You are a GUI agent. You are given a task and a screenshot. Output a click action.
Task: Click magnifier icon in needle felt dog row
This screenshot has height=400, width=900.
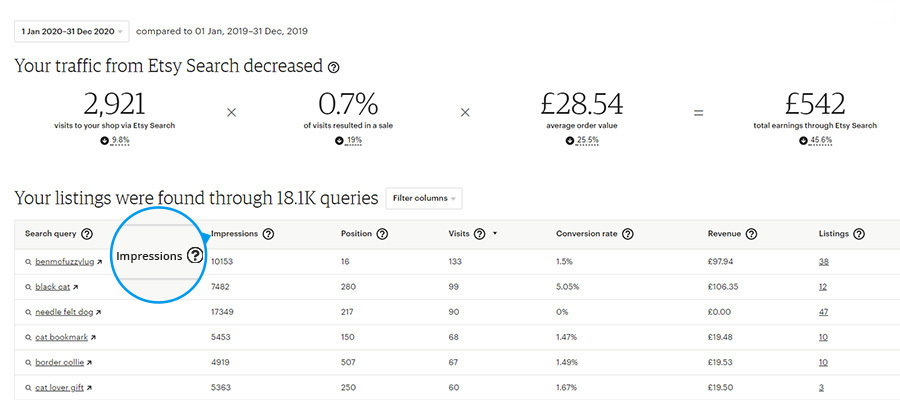click(28, 312)
